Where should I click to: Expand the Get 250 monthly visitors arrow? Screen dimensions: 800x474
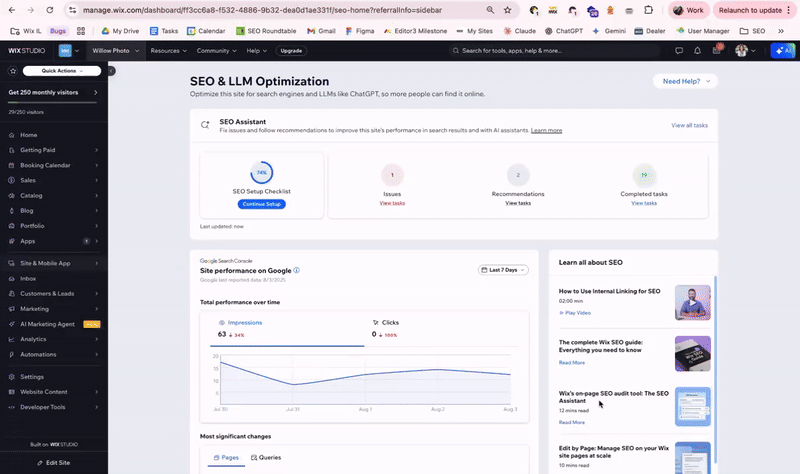point(95,92)
